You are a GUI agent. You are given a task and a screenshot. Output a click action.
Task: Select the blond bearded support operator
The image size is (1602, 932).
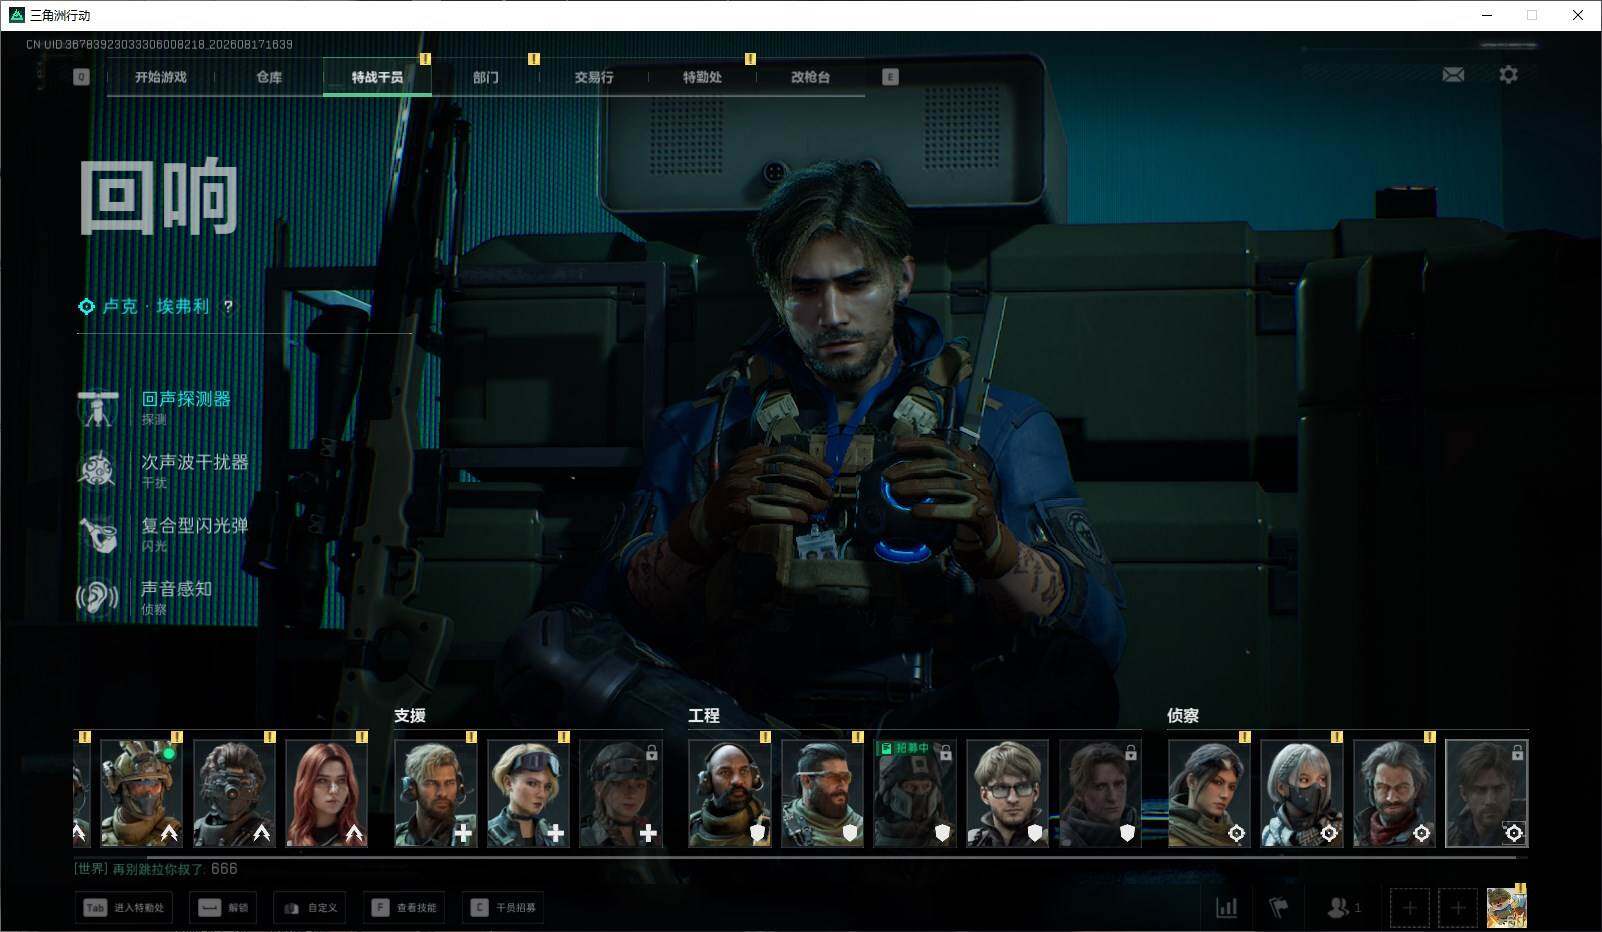[435, 793]
